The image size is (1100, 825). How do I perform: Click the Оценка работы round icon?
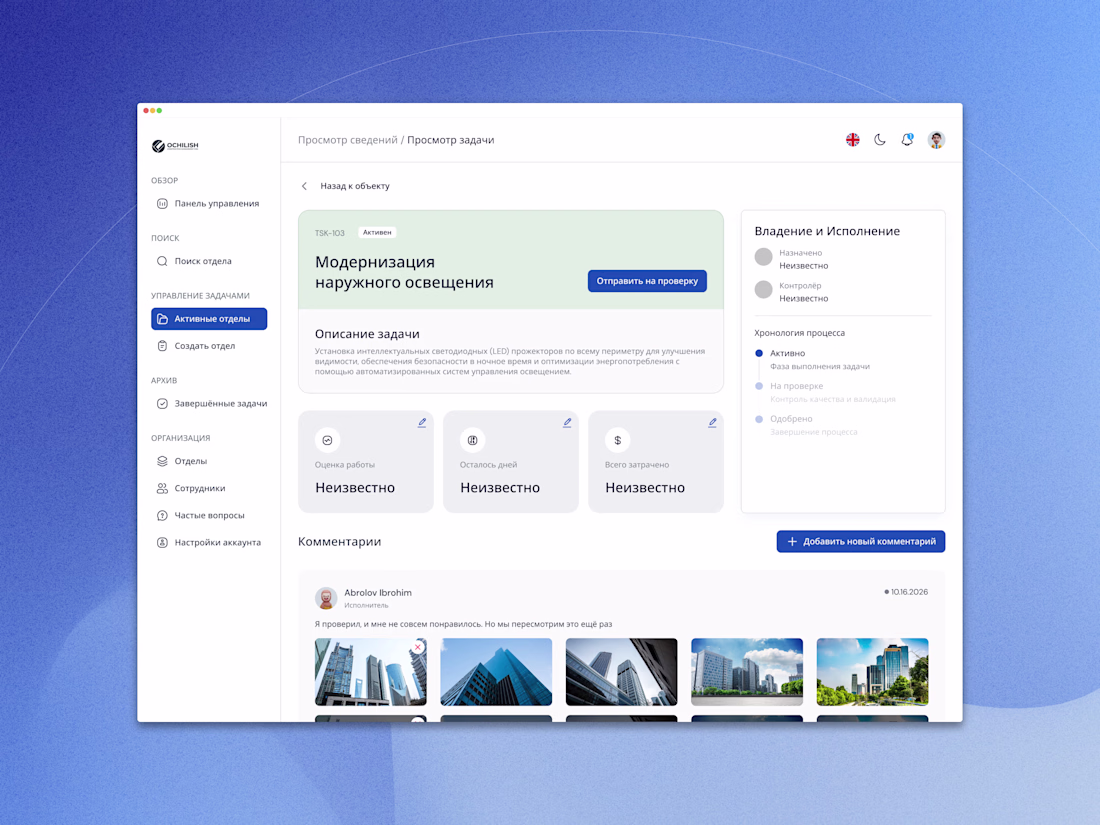coord(328,440)
